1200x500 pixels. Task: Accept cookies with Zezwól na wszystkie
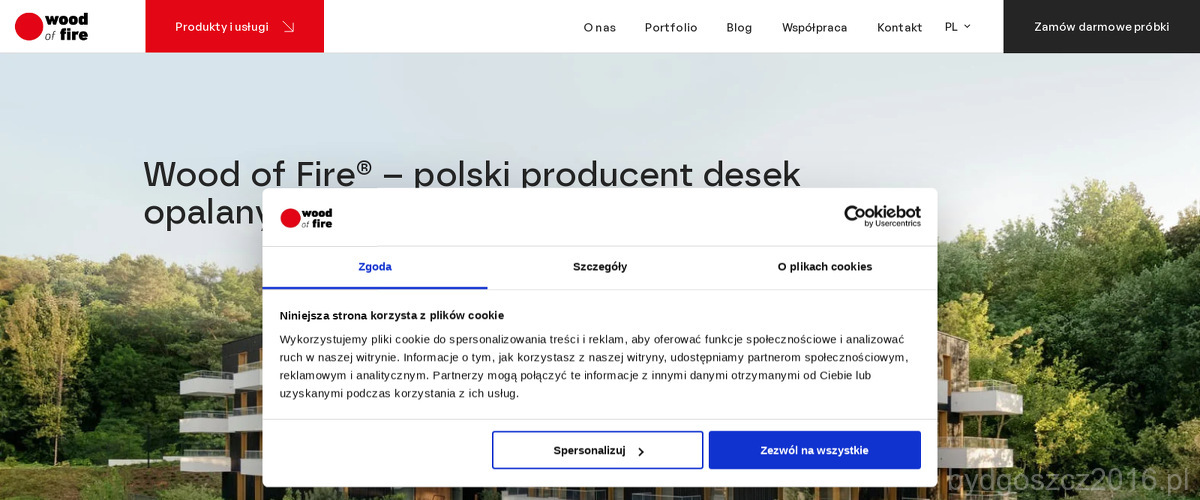pos(814,450)
